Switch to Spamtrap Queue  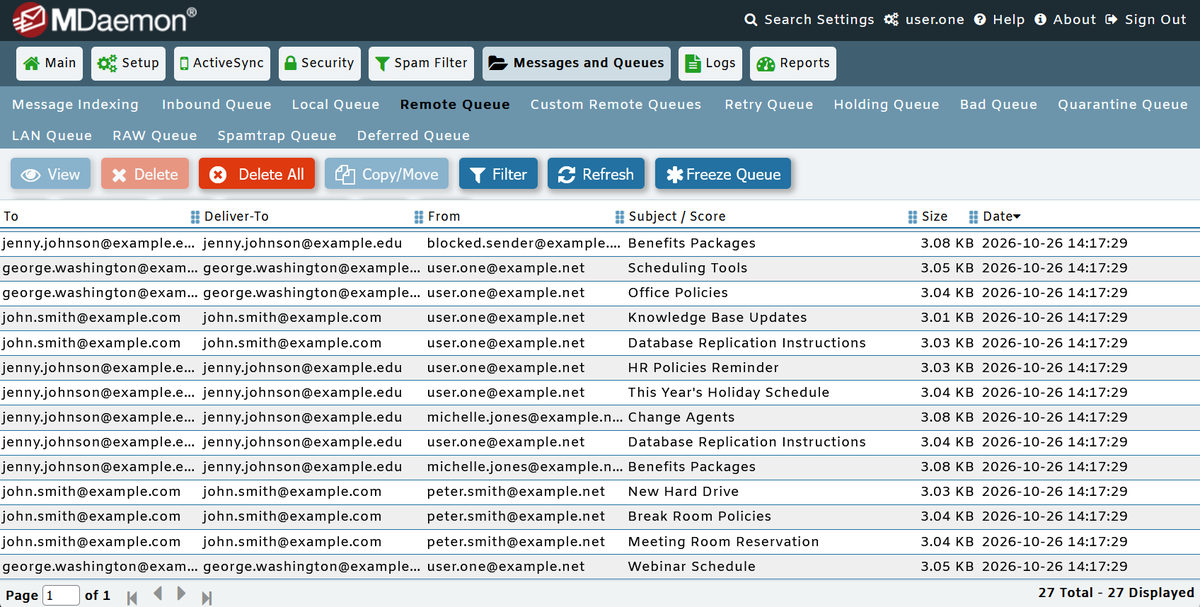277,135
